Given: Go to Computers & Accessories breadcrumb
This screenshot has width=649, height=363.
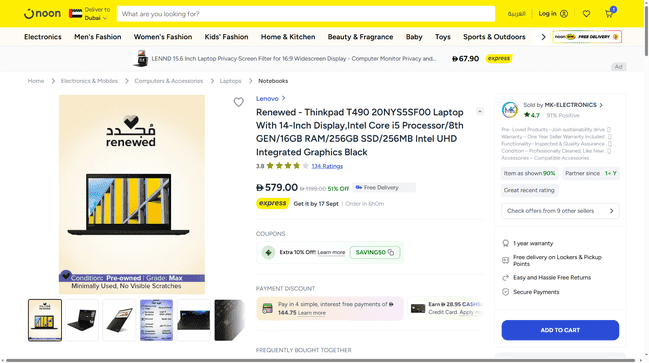Looking at the screenshot, I should 169,81.
